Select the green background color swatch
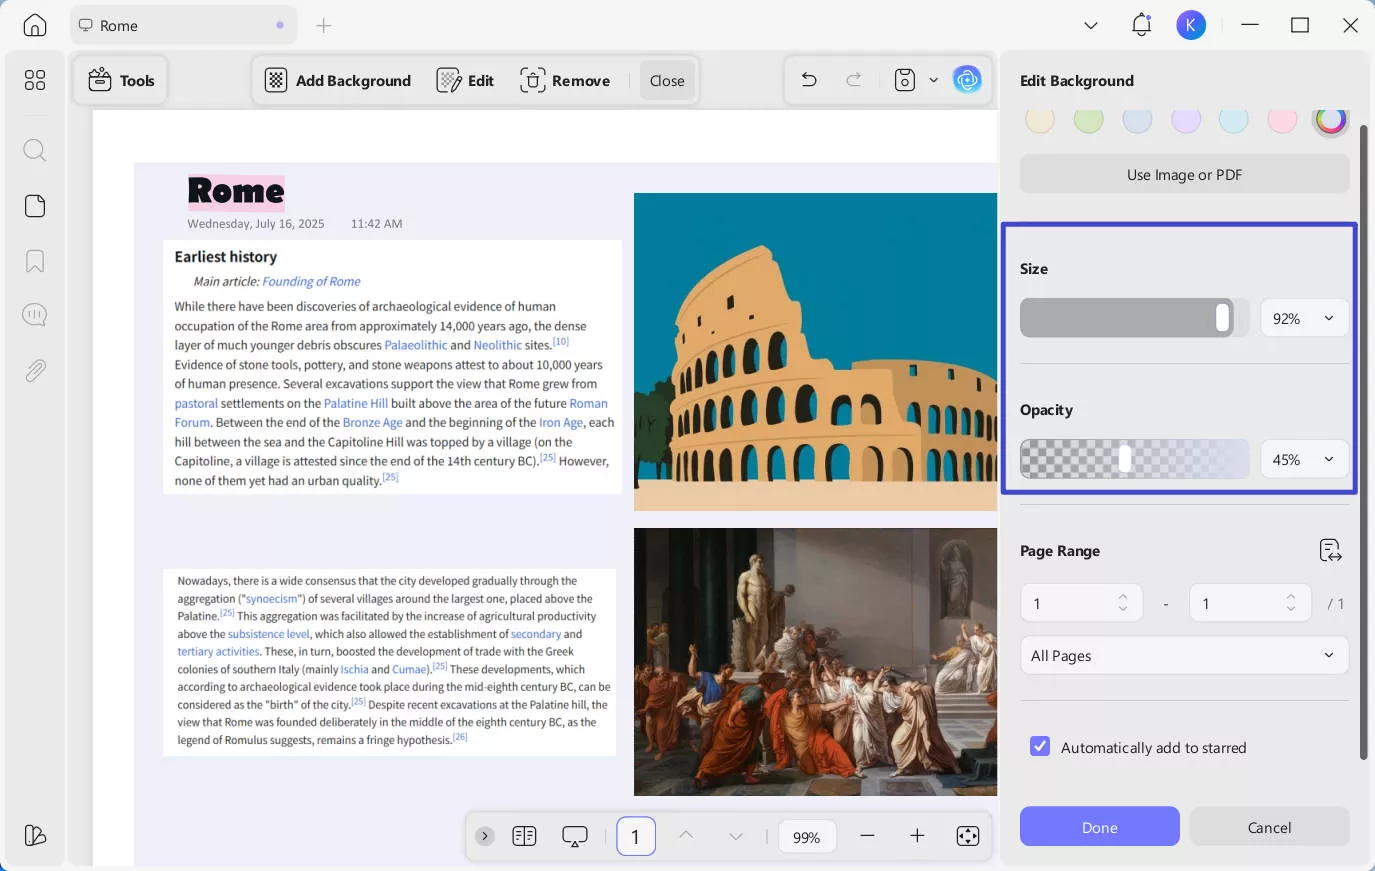 click(x=1088, y=120)
